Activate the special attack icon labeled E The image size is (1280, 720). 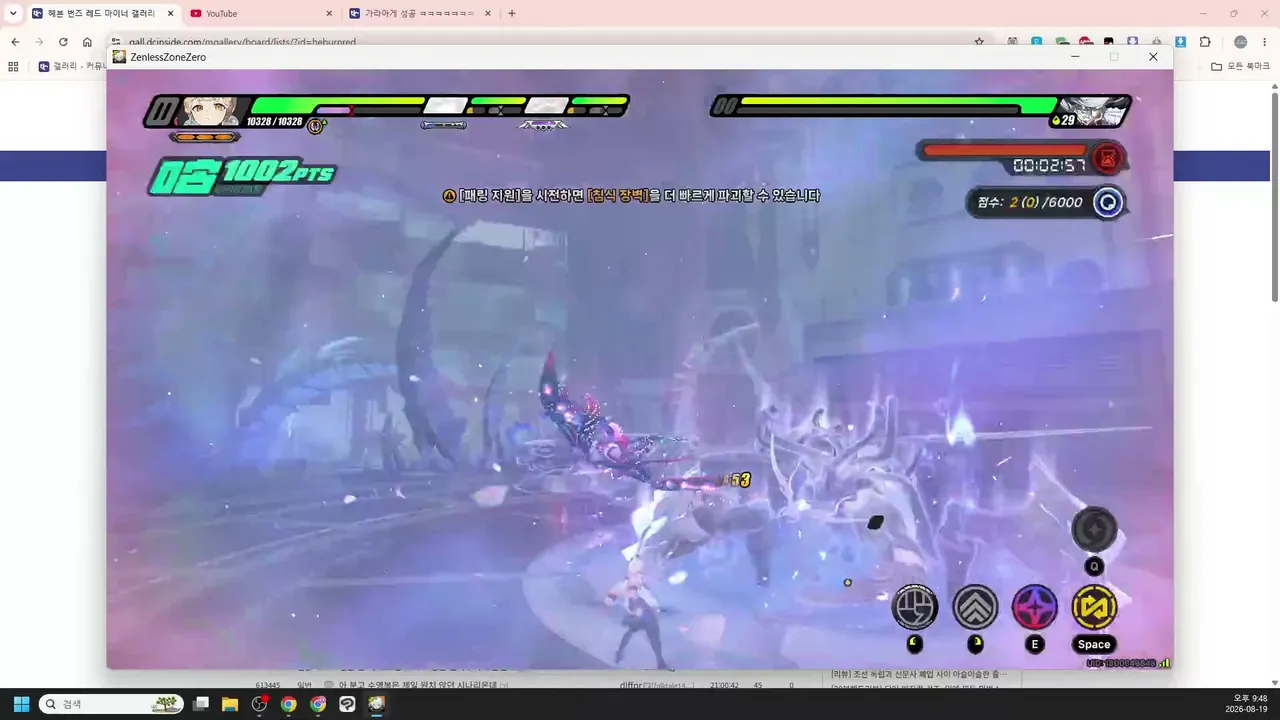pos(1035,607)
